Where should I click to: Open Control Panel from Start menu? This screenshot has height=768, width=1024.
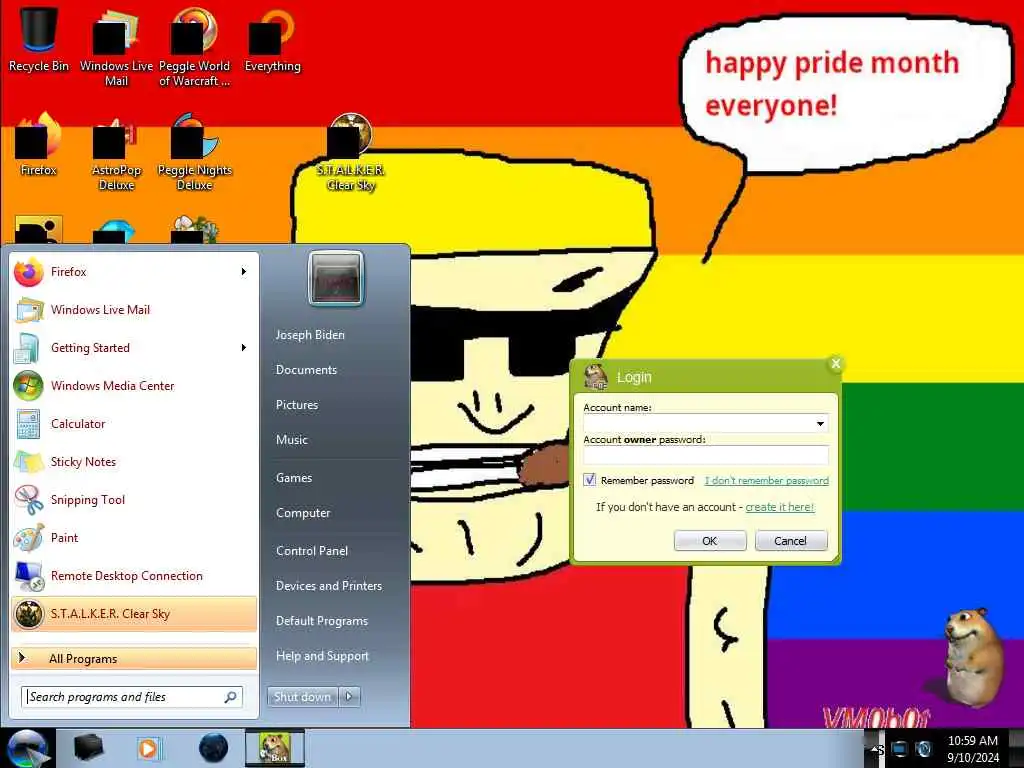(x=312, y=551)
